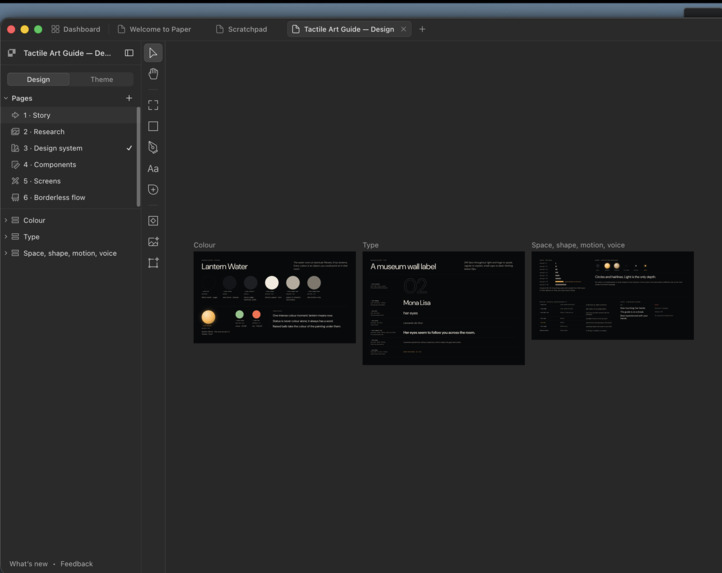This screenshot has width=722, height=573.
Task: Click the cream white colour swatch circle
Action: click(x=272, y=282)
